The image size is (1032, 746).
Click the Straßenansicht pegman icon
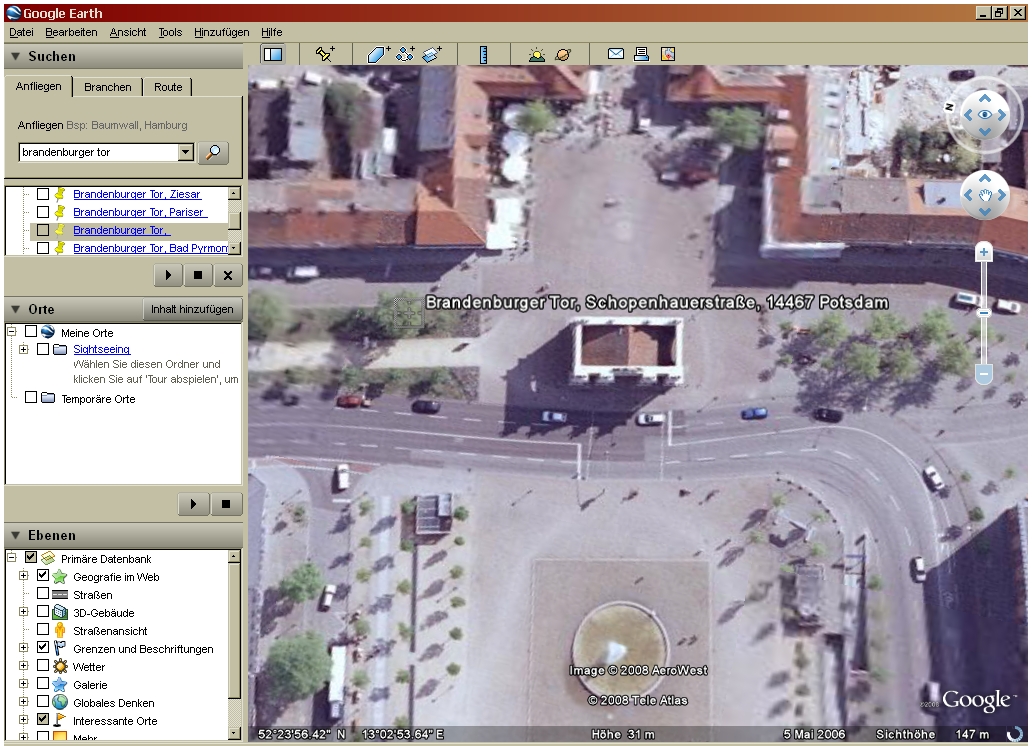60,631
